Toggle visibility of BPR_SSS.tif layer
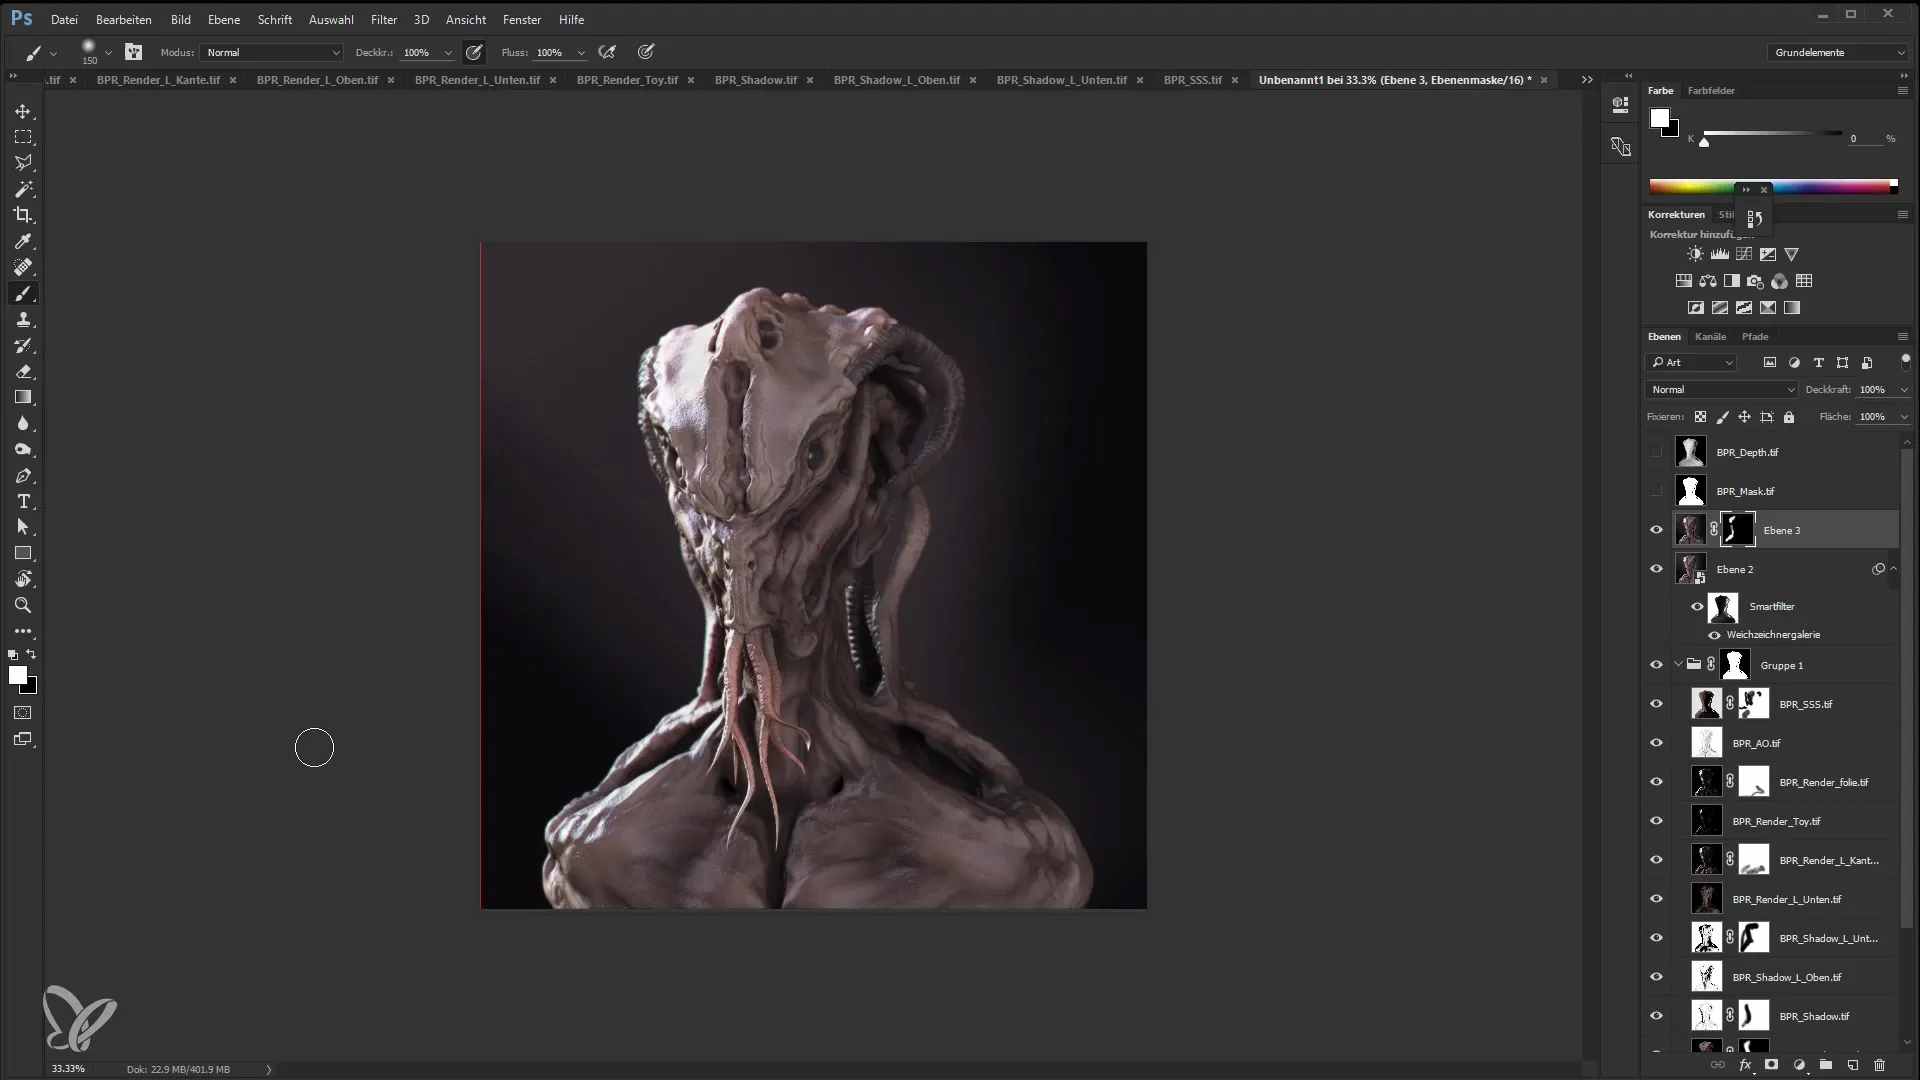 click(1658, 704)
